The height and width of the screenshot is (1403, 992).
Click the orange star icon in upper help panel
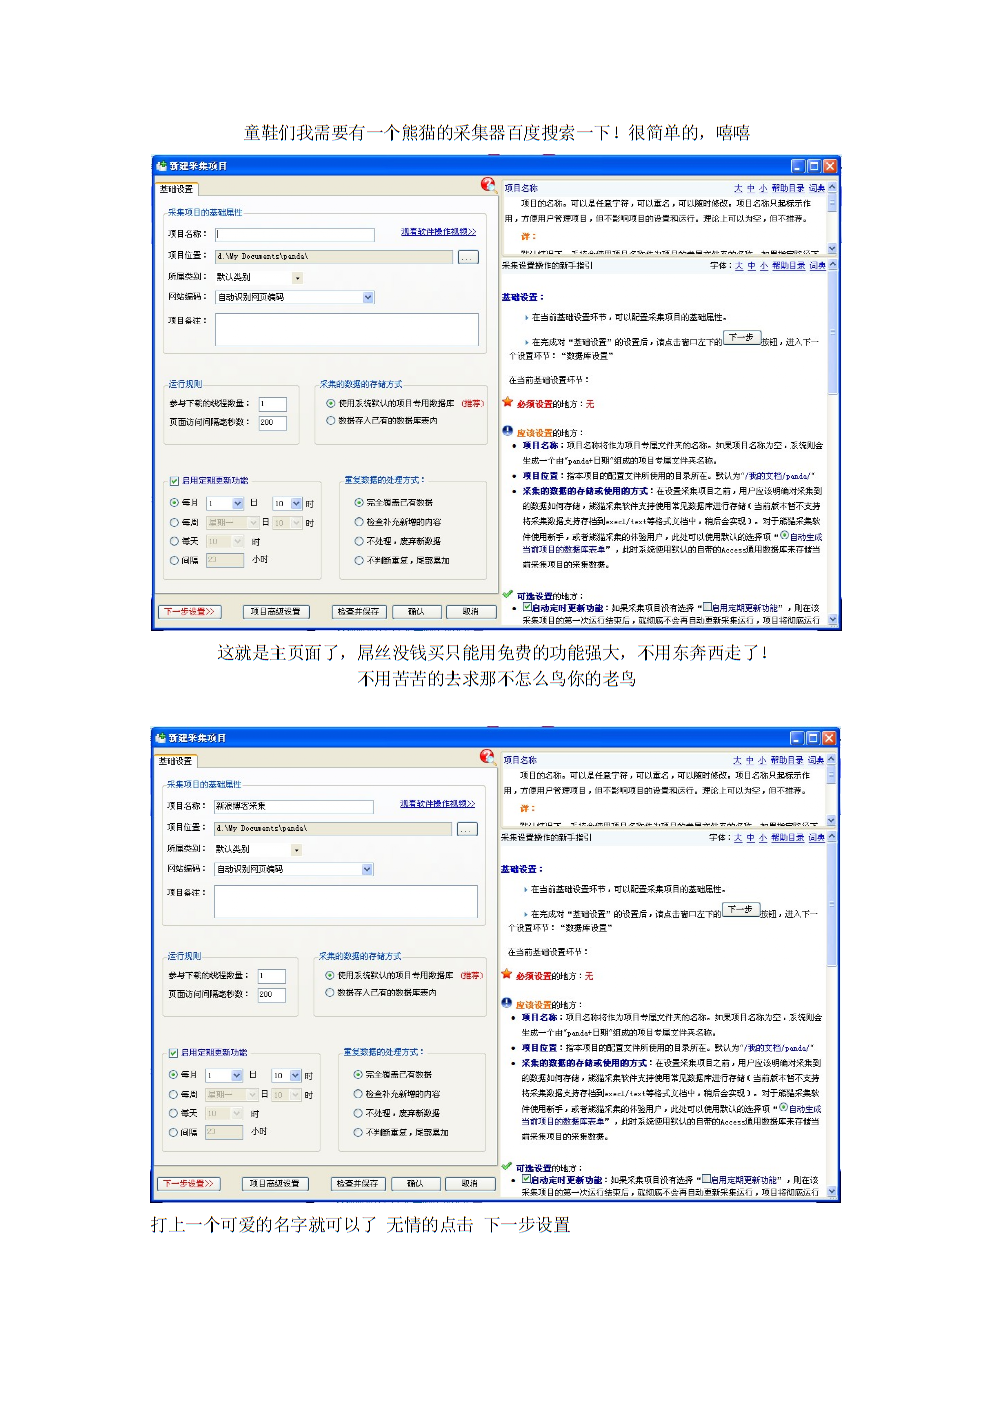pyautogui.click(x=508, y=402)
